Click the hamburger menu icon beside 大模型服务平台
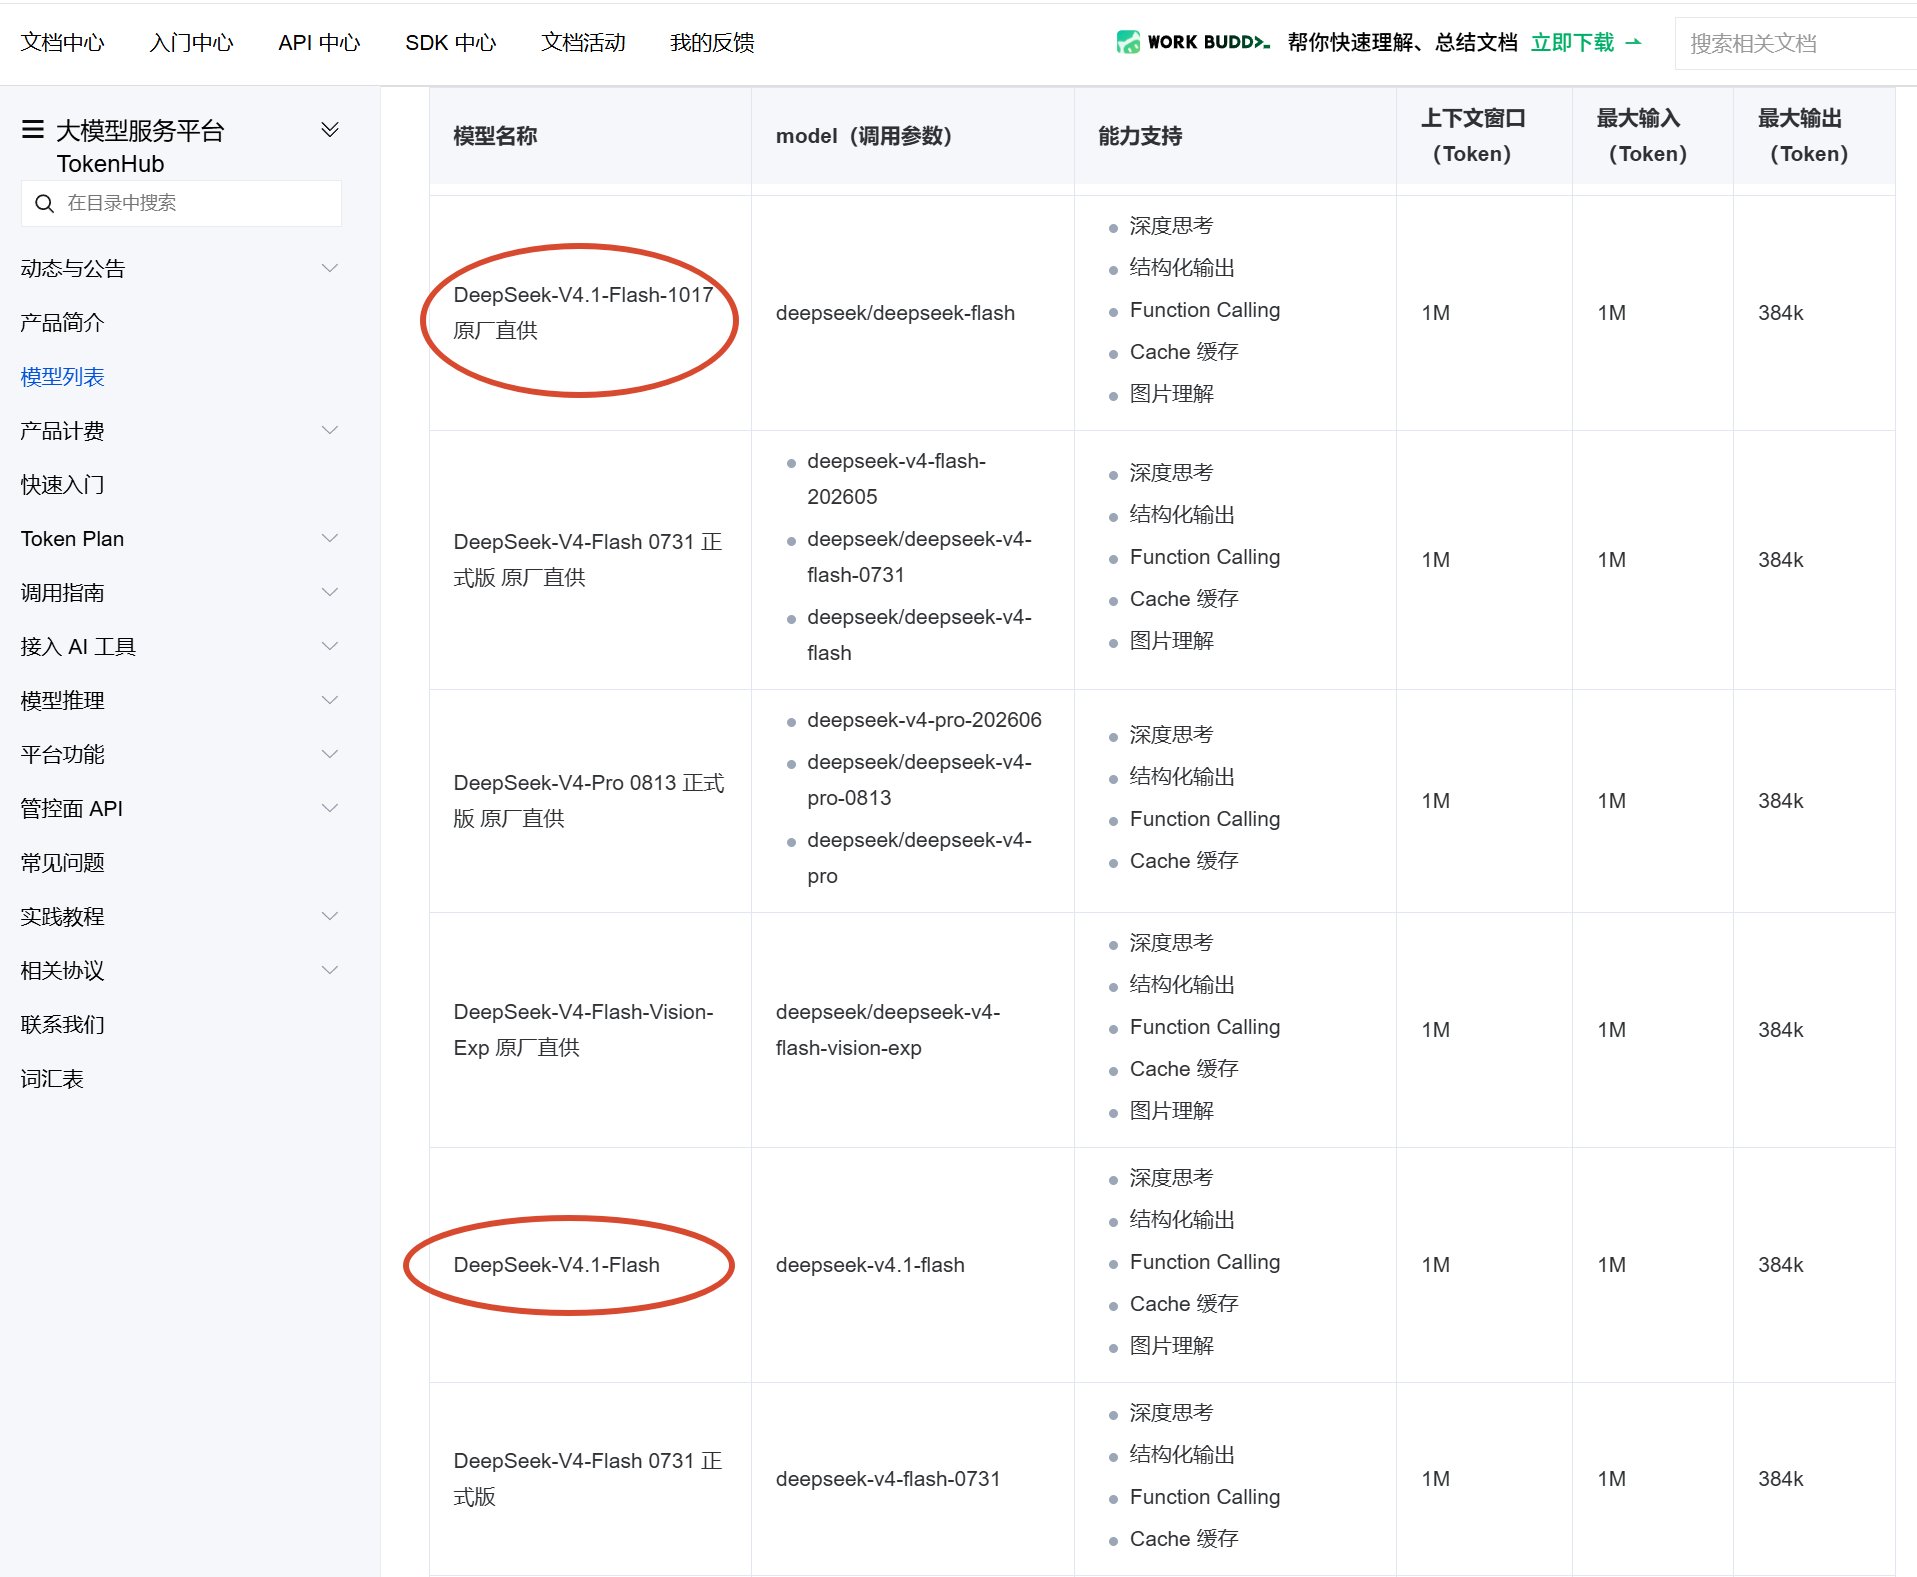Viewport: 1917px width, 1577px height. click(32, 130)
